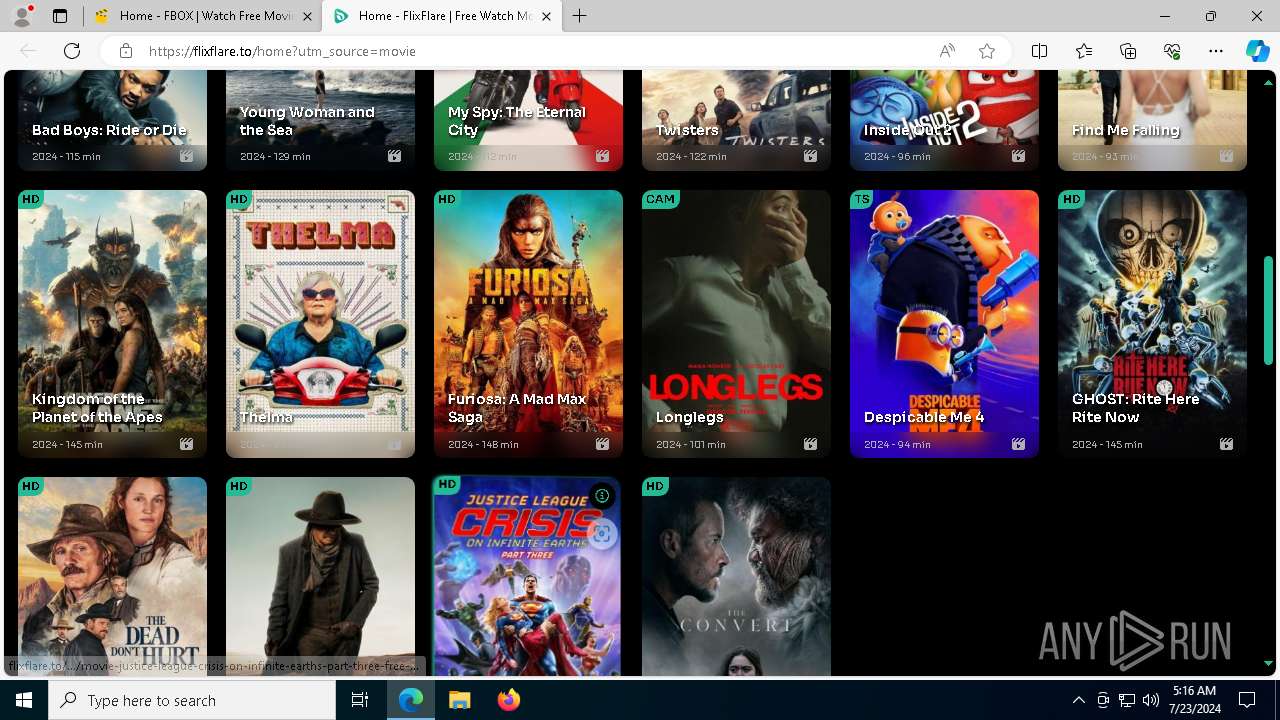The height and width of the screenshot is (720, 1280).
Task: Open the dark cowboy hat poster
Action: pos(320,576)
